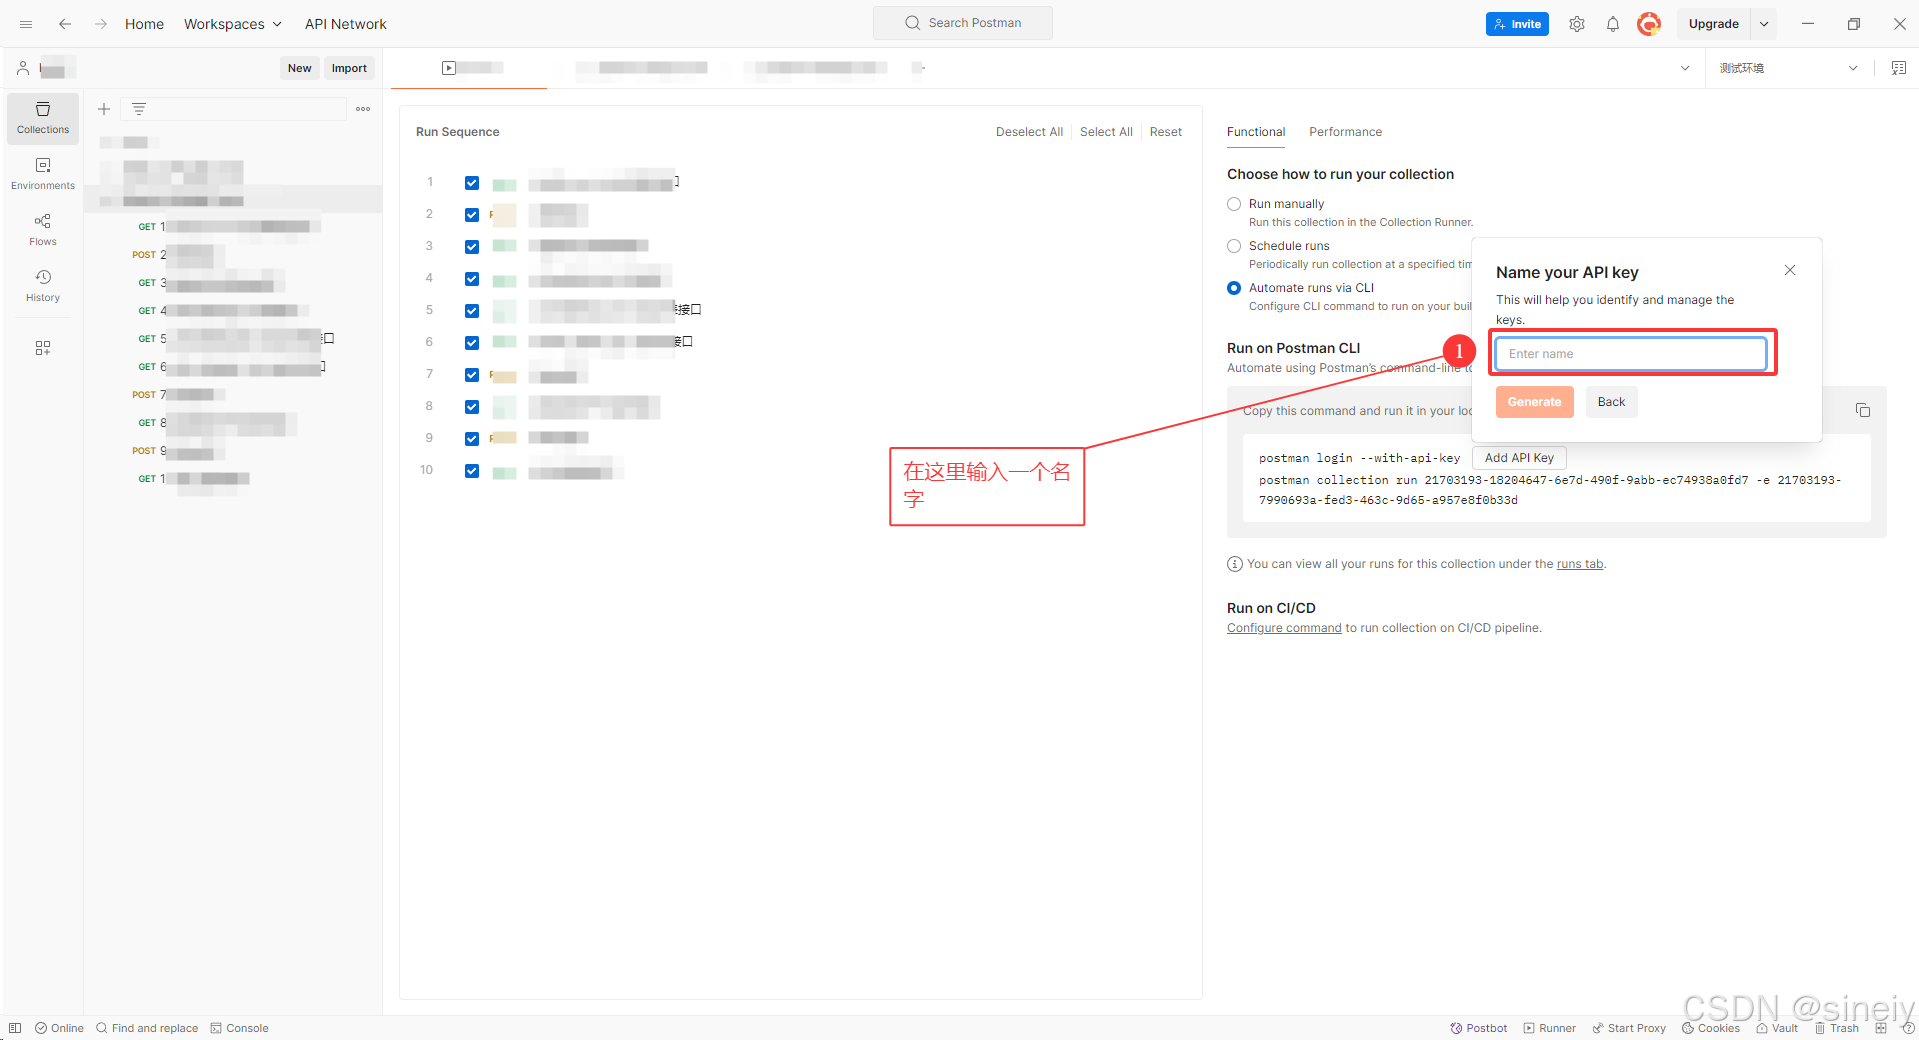Click Select All in Run Sequence
The width and height of the screenshot is (1919, 1040).
[x=1106, y=132]
